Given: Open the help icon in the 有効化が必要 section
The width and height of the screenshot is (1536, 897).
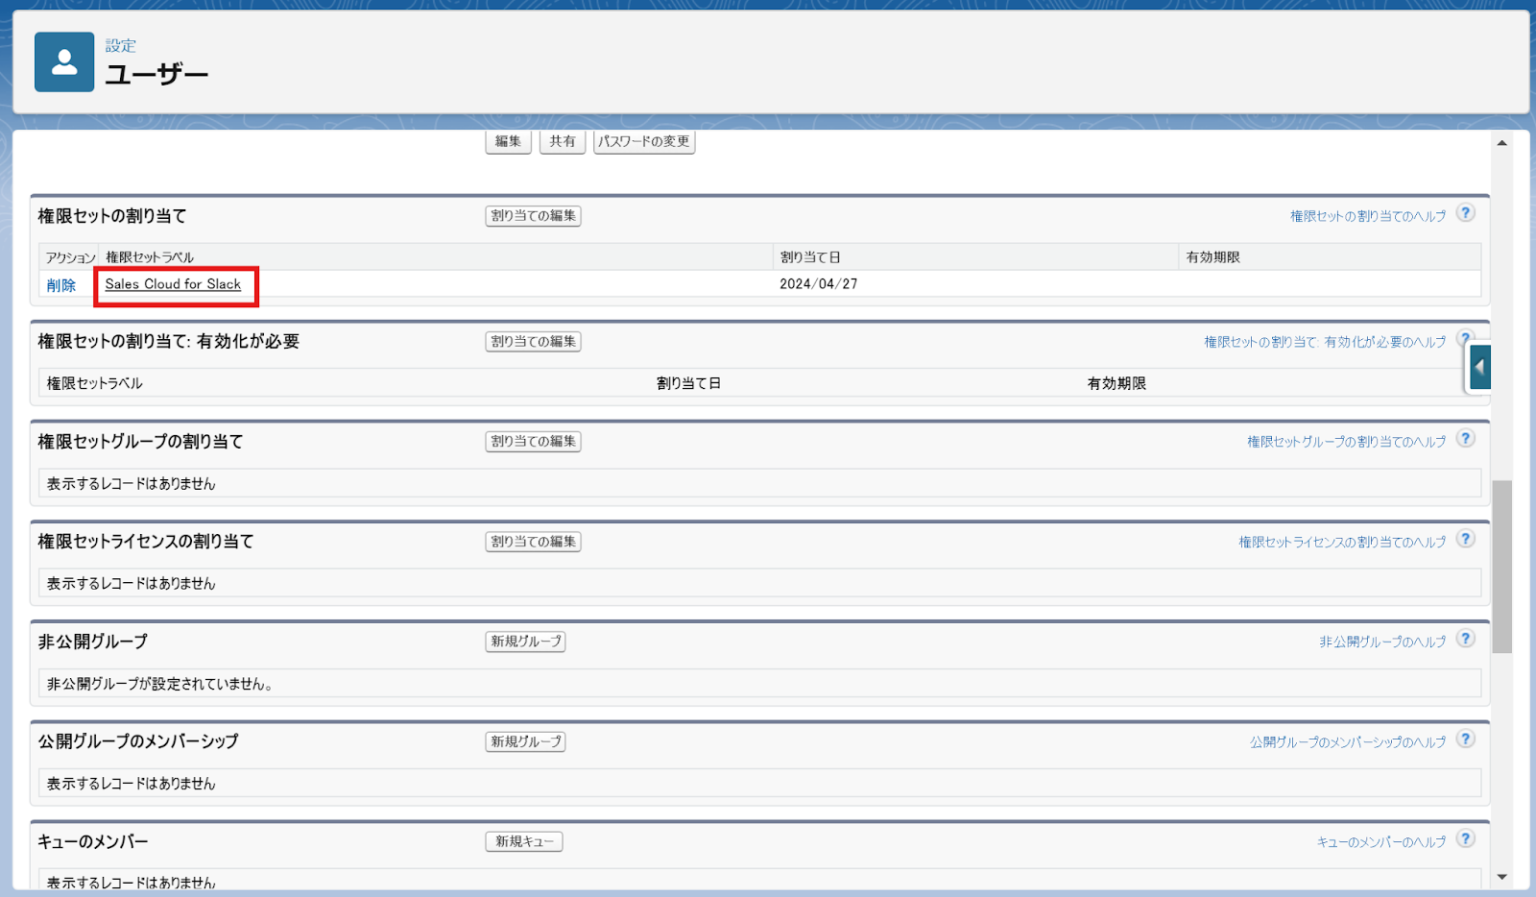Looking at the screenshot, I should point(1466,339).
